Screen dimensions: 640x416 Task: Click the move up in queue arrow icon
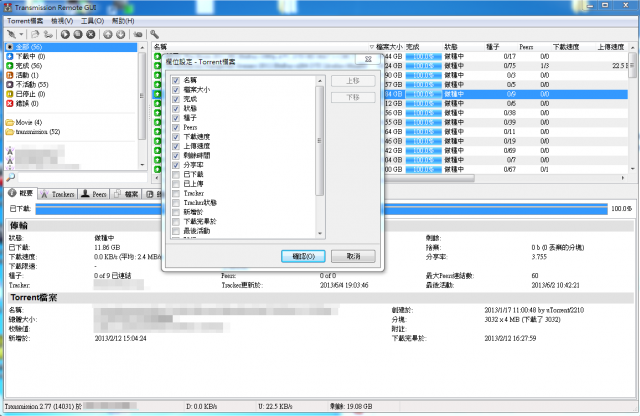[107, 35]
